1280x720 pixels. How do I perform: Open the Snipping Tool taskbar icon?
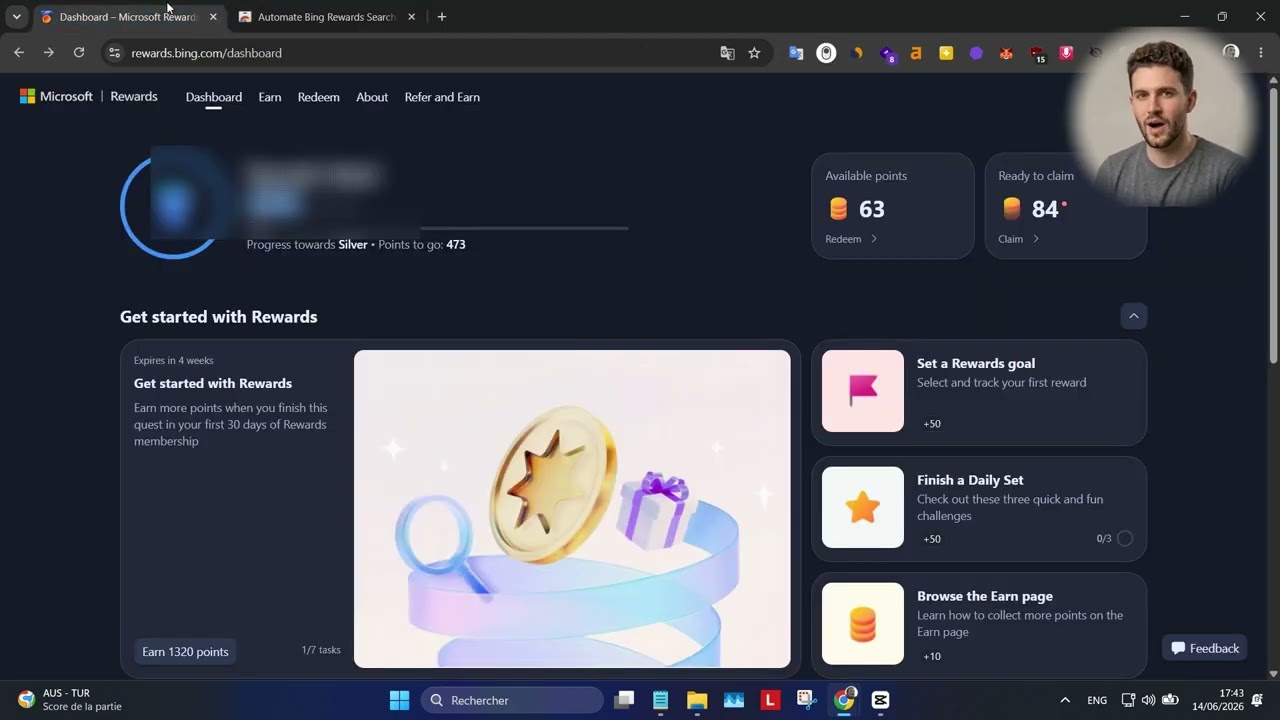pos(807,700)
